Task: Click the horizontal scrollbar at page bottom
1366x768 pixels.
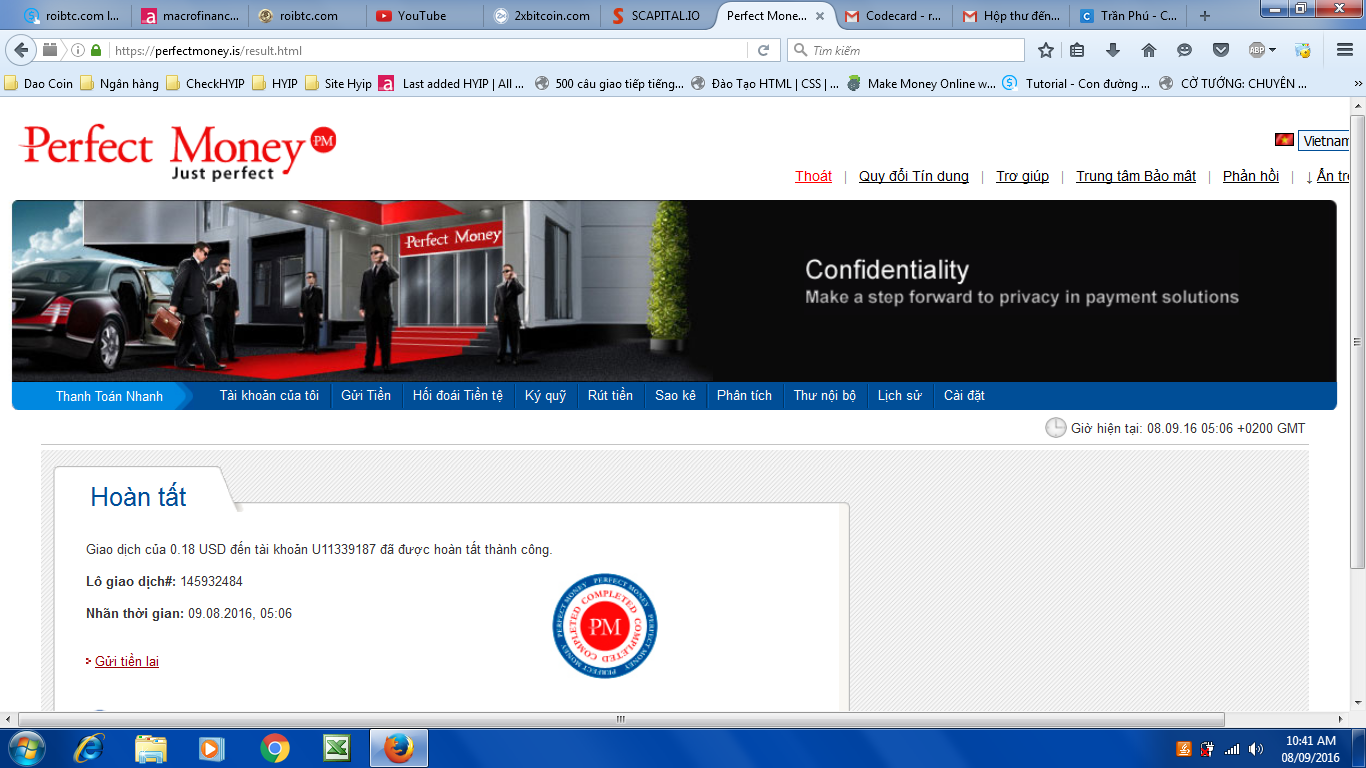Action: point(620,719)
